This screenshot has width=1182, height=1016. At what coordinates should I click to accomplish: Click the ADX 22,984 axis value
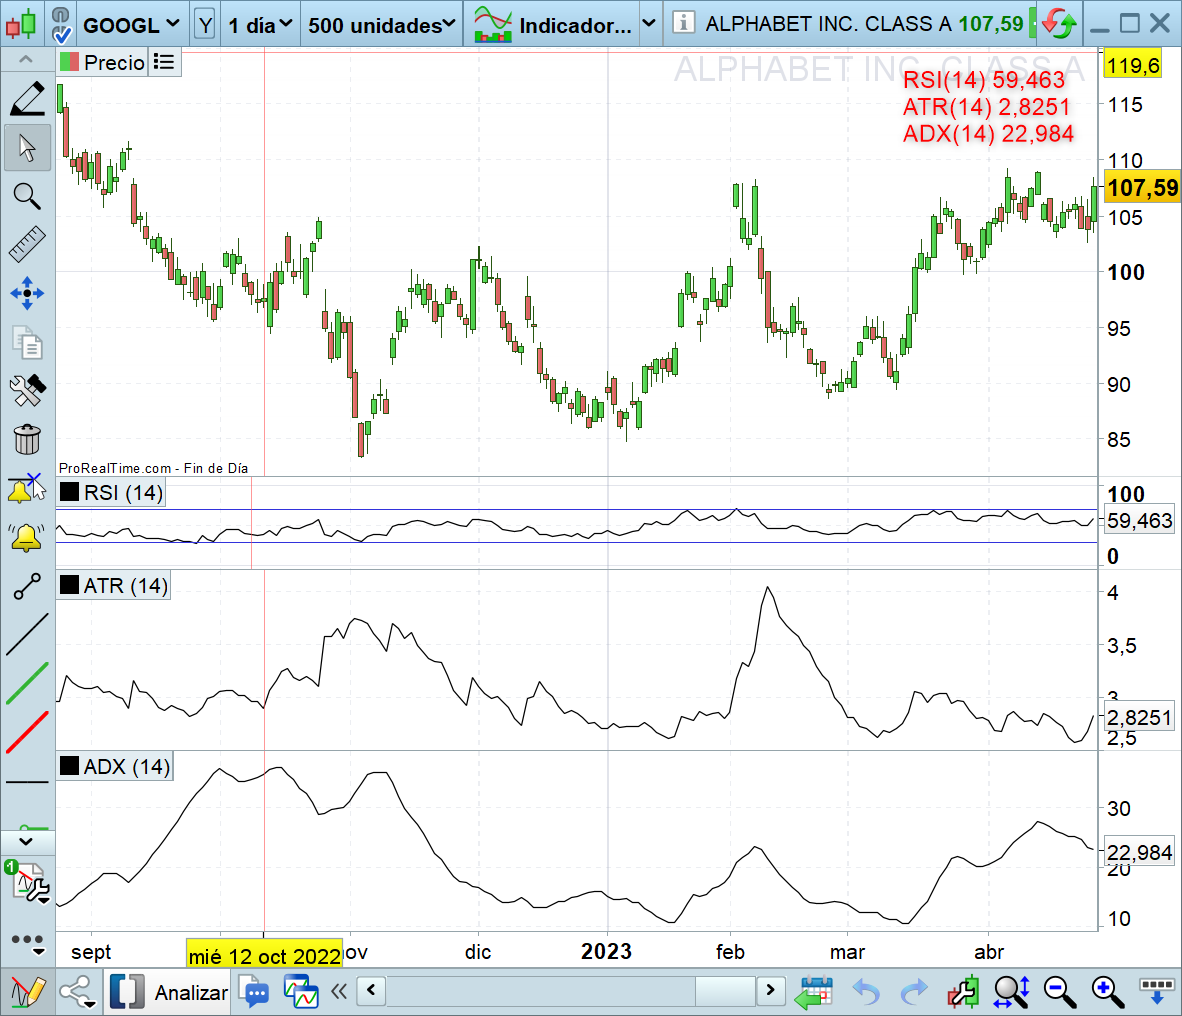coord(1139,852)
